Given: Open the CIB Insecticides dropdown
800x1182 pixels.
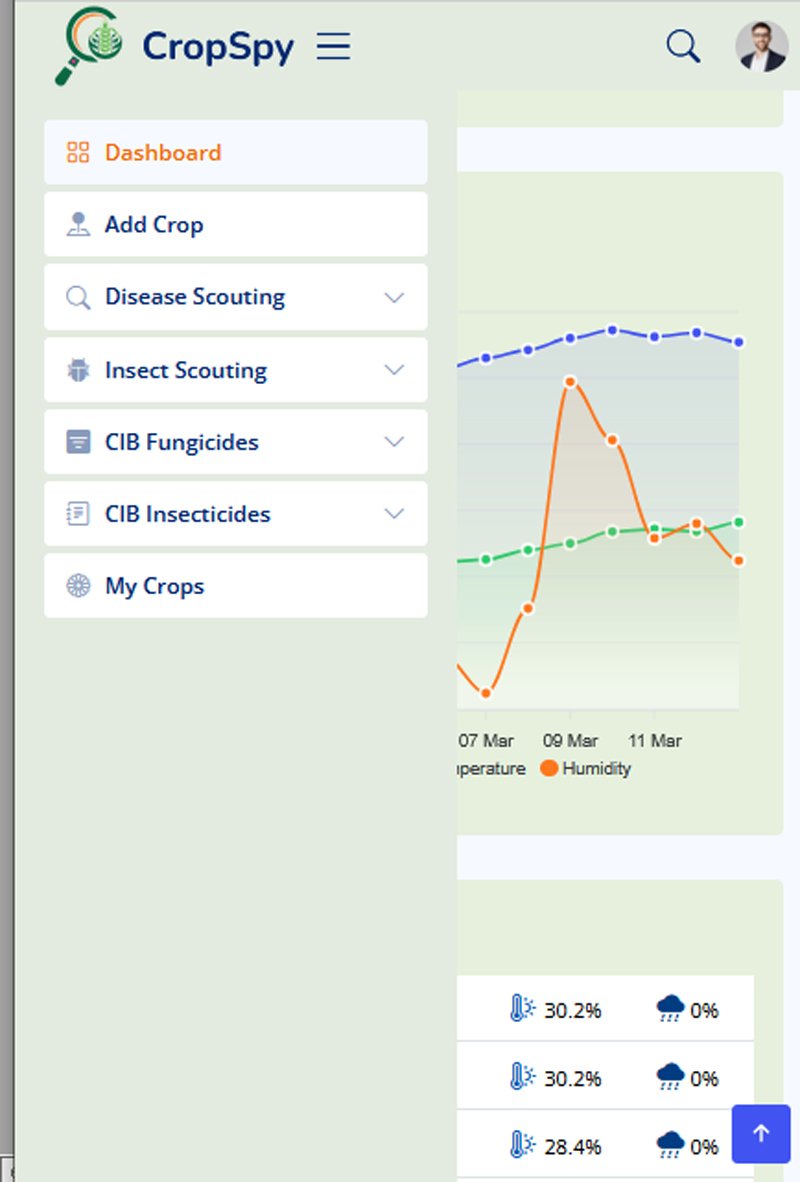Looking at the screenshot, I should point(394,514).
